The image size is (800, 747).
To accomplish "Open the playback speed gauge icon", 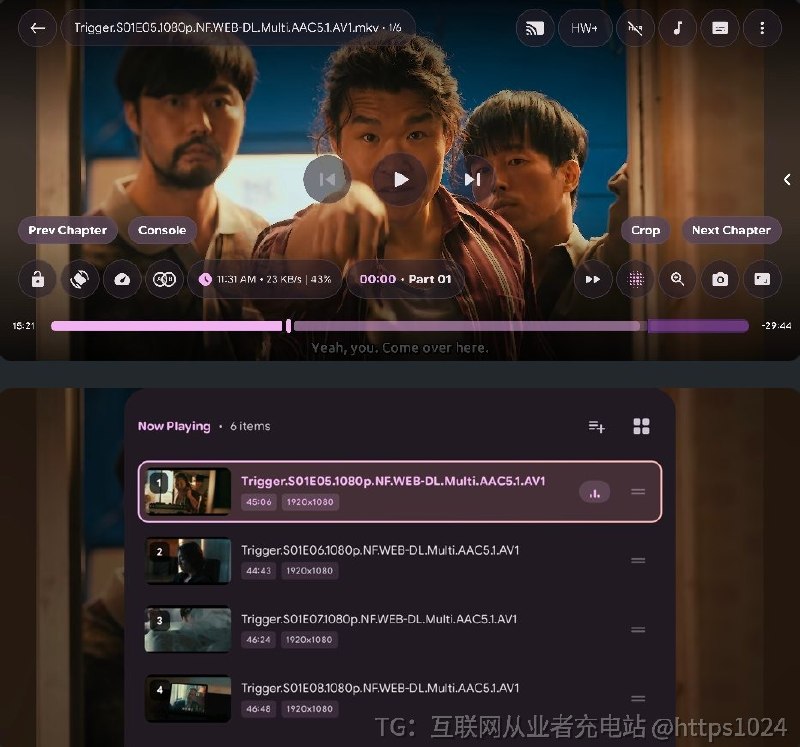I will coord(122,279).
